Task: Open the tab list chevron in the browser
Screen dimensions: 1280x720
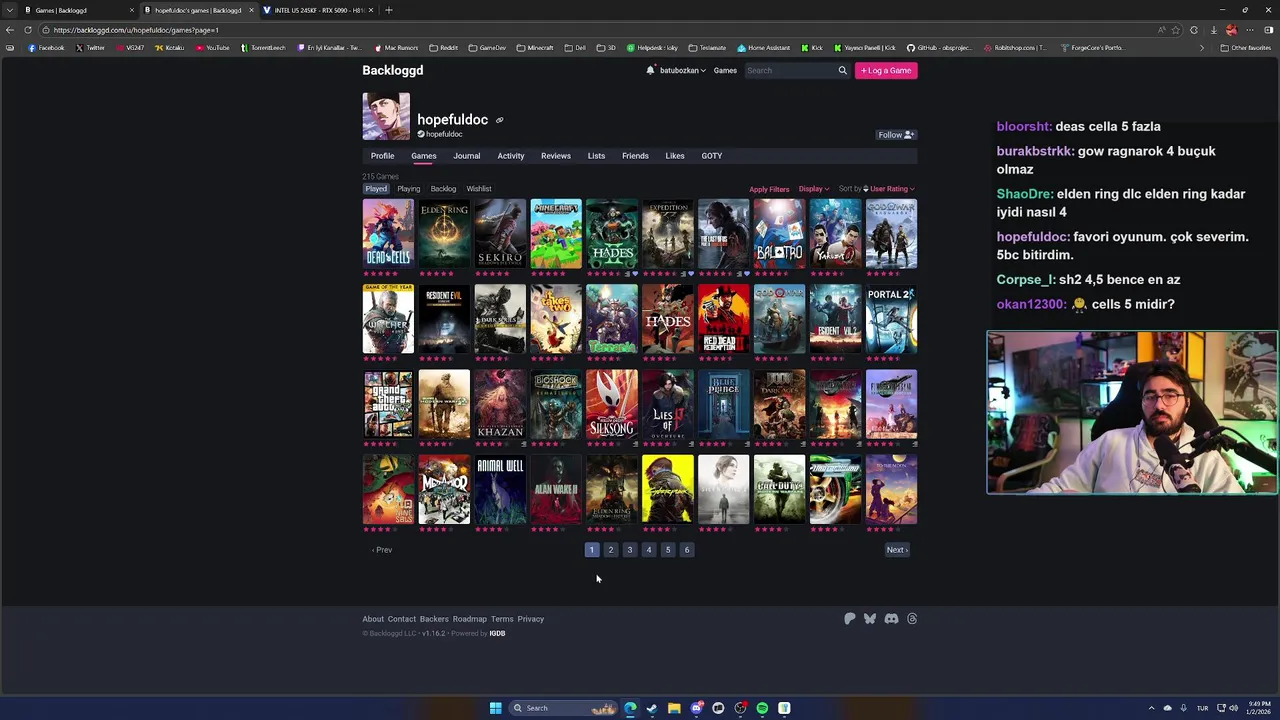Action: click(9, 10)
